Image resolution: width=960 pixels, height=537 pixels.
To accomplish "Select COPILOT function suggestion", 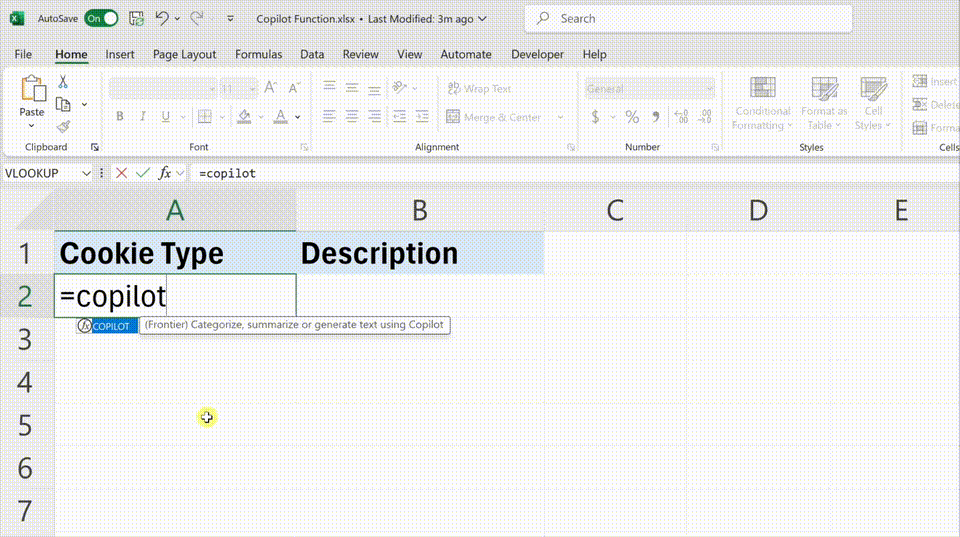I will [x=107, y=326].
